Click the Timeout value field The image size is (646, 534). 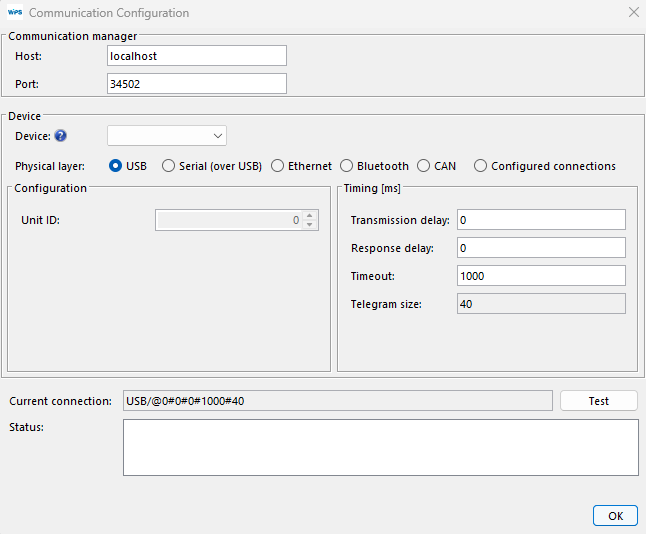(x=540, y=276)
